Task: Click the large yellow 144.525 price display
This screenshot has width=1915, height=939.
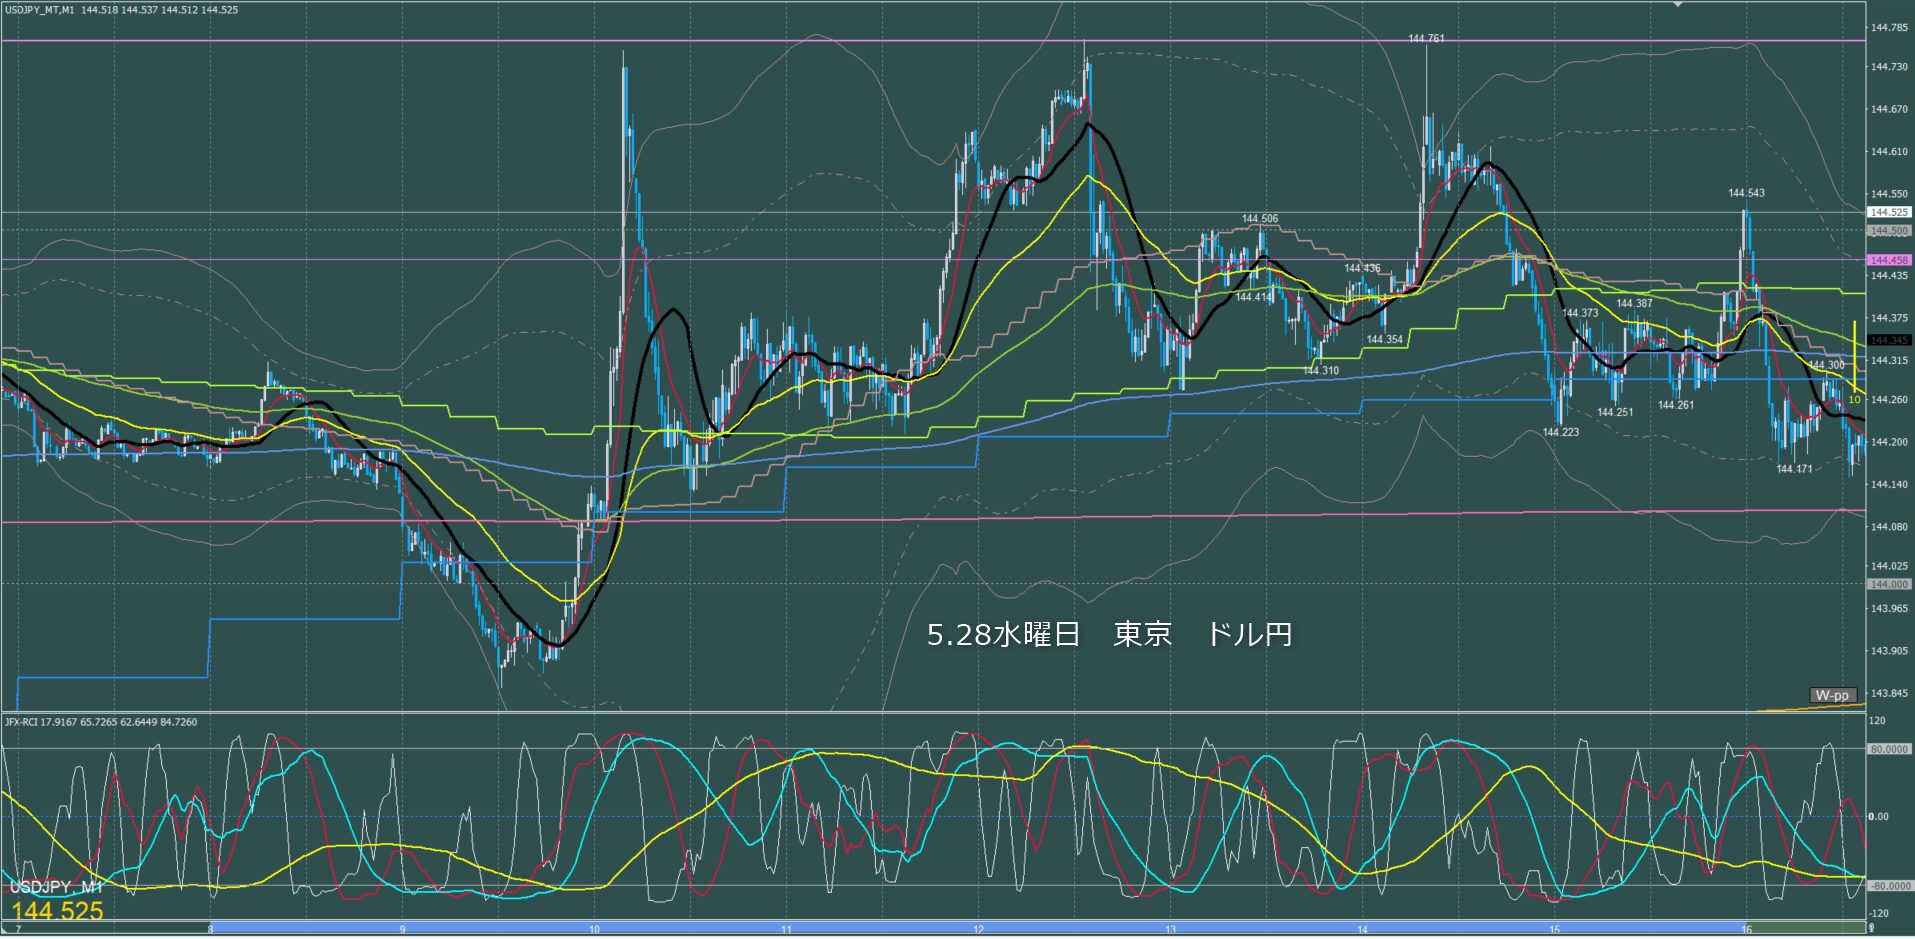Action: pos(57,911)
